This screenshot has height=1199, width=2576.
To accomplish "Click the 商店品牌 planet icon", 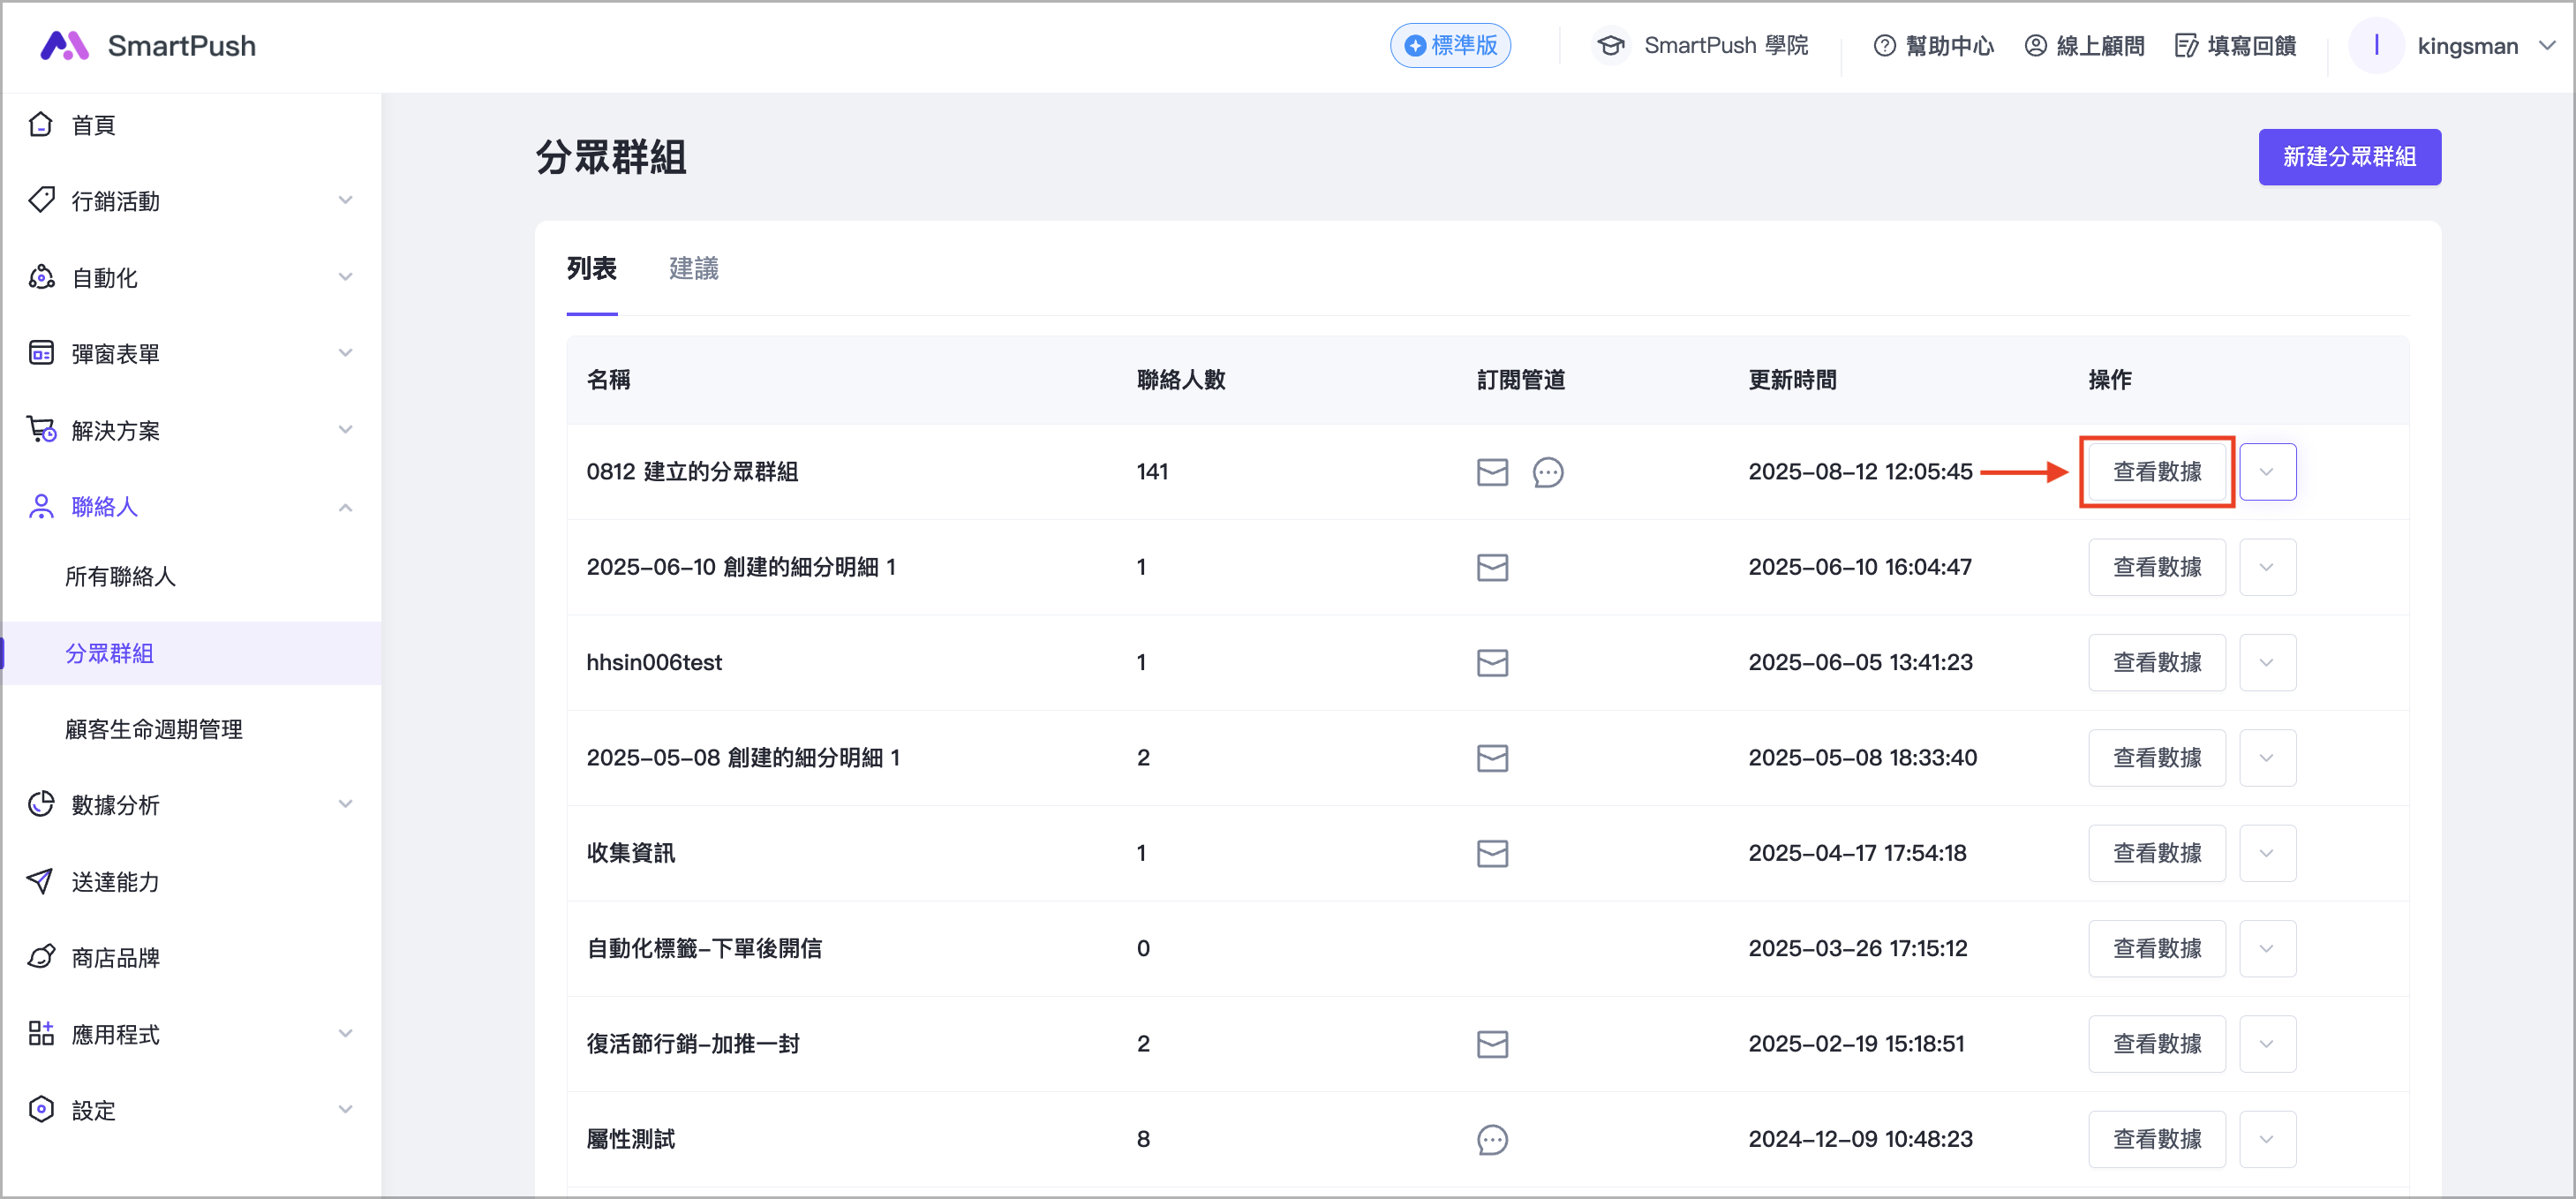I will pyautogui.click(x=41, y=957).
